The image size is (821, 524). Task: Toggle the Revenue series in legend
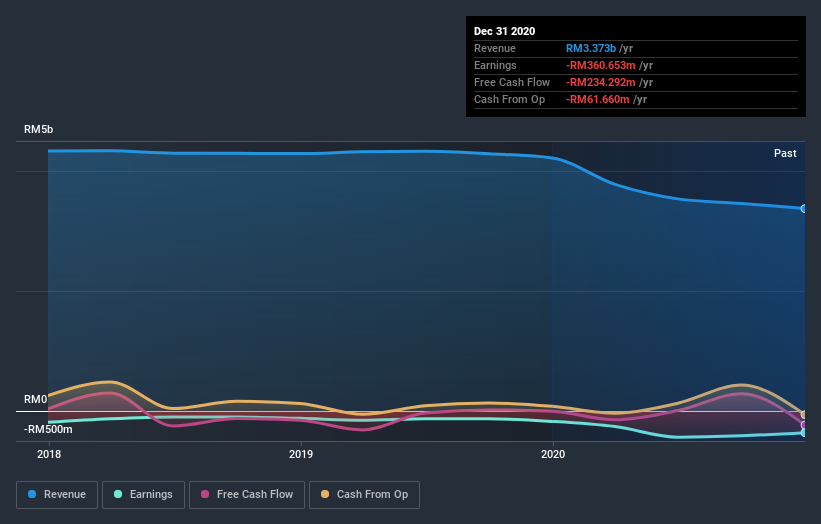(x=57, y=495)
